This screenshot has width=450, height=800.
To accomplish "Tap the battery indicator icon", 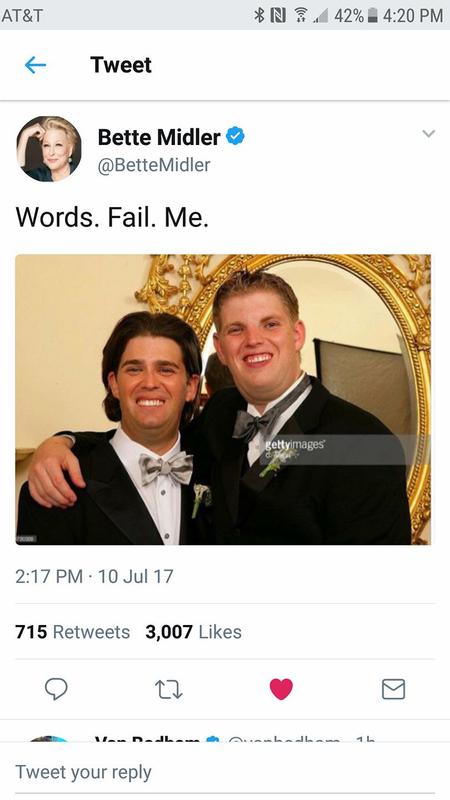I will (372, 15).
